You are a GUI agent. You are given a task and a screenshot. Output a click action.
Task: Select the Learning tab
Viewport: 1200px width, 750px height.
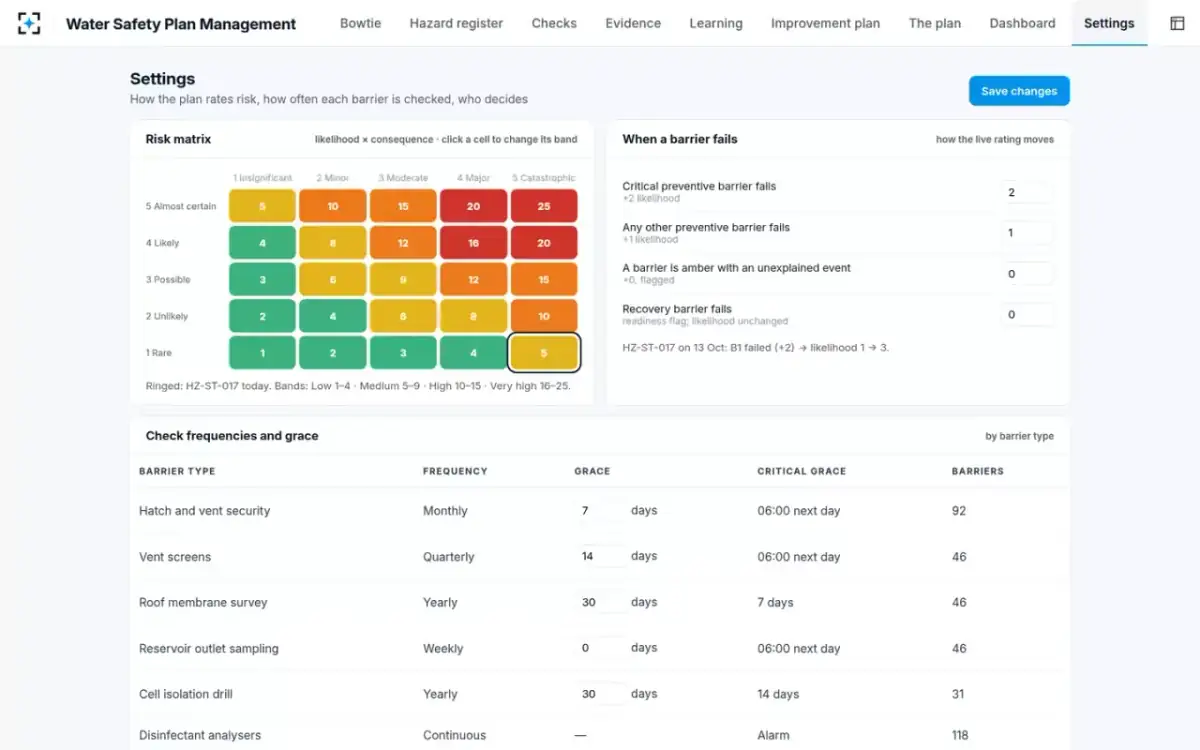(x=716, y=23)
